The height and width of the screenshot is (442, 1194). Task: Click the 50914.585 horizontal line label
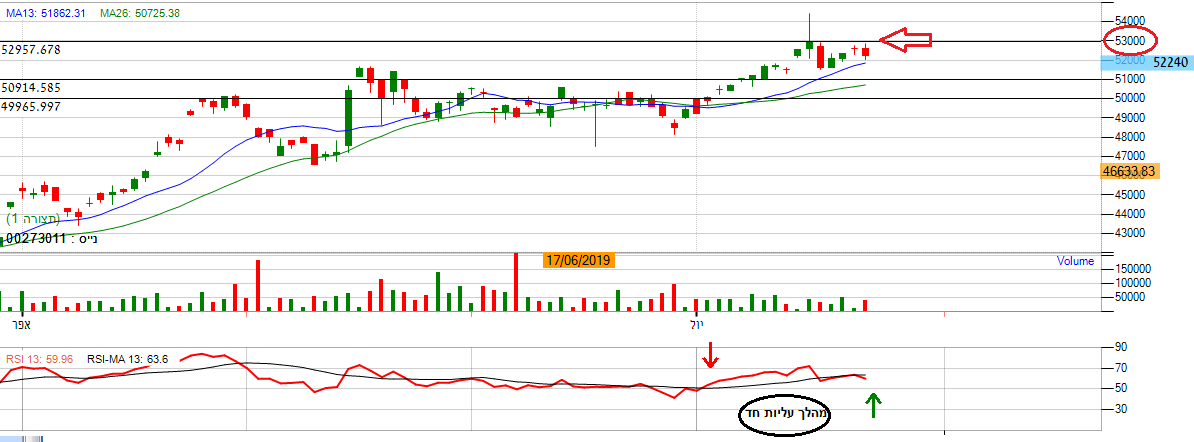click(45, 88)
